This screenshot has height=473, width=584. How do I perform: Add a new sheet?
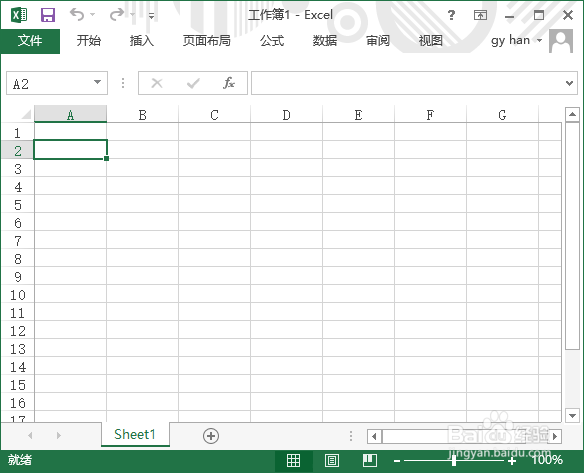tap(211, 435)
